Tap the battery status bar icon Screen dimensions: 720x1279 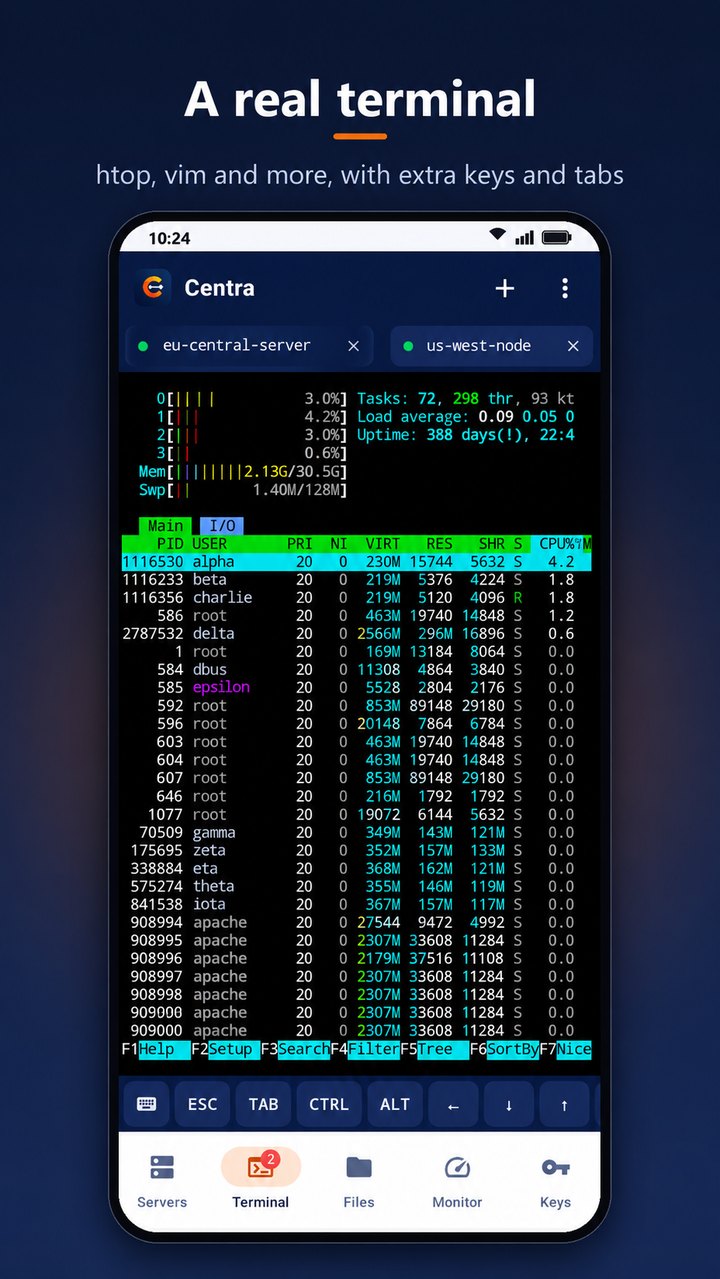[x=556, y=238]
